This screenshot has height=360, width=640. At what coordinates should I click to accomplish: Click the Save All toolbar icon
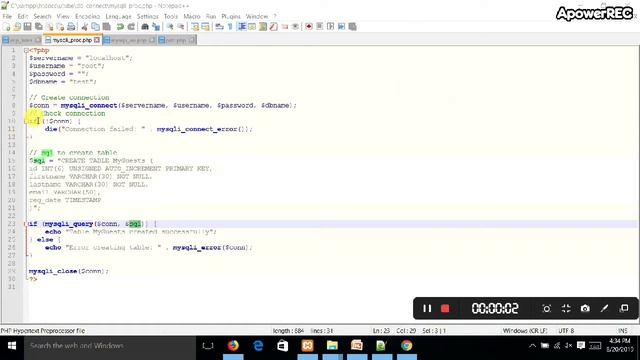(x=38, y=27)
